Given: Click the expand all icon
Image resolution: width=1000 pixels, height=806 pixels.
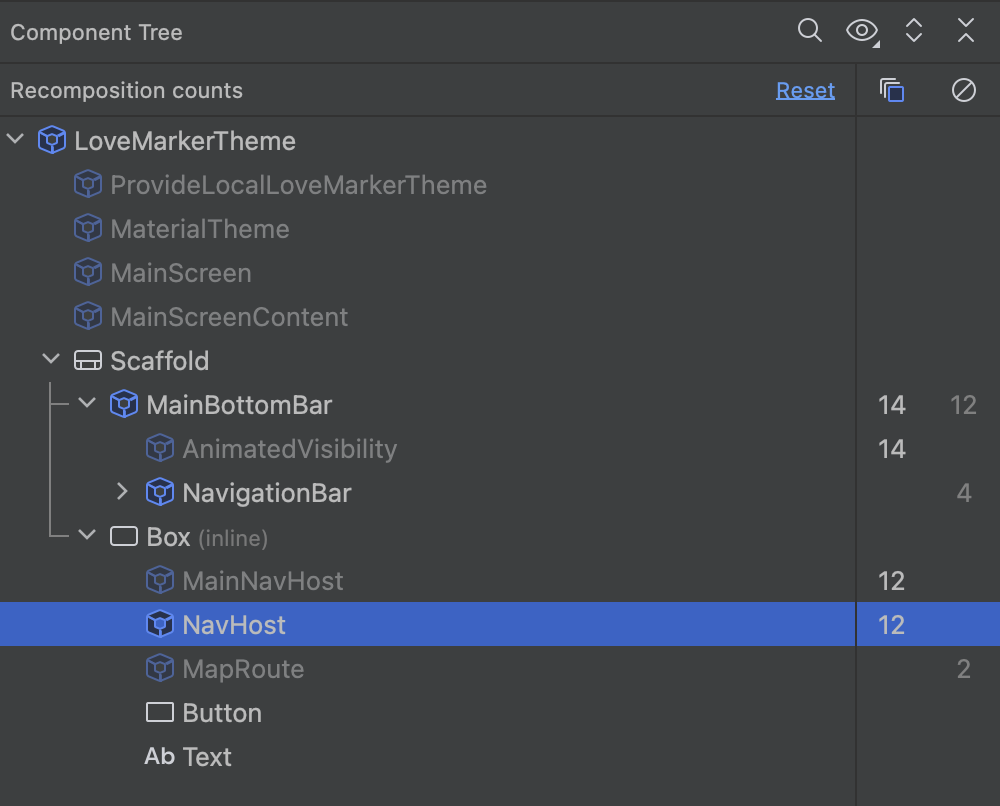Looking at the screenshot, I should (913, 31).
